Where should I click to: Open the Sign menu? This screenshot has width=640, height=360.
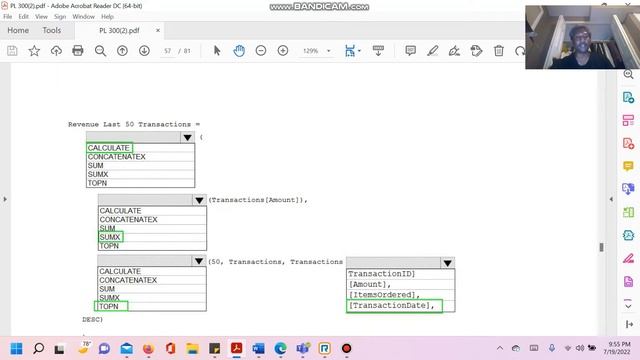[x=60, y=17]
